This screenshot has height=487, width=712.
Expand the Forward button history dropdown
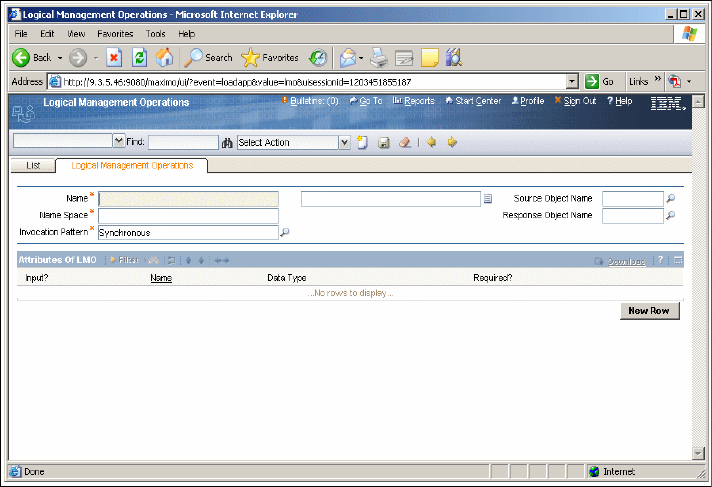click(96, 58)
